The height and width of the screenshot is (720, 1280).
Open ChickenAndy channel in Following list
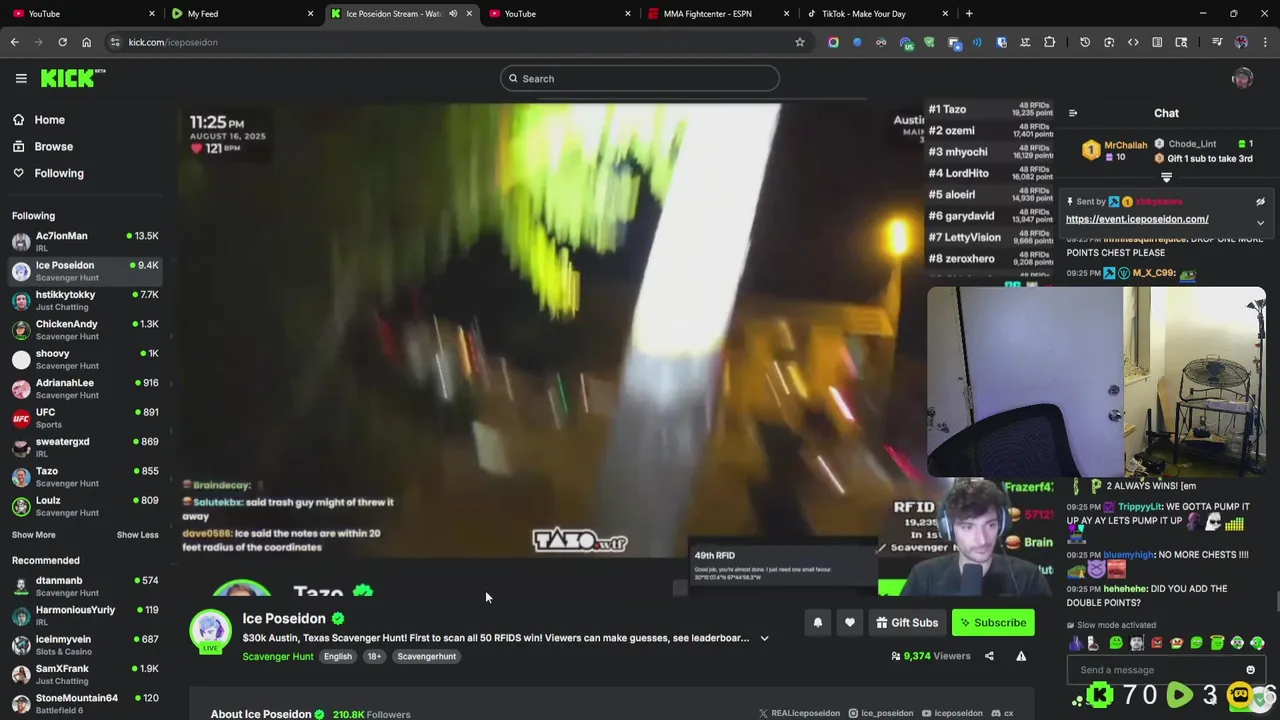[x=84, y=329]
